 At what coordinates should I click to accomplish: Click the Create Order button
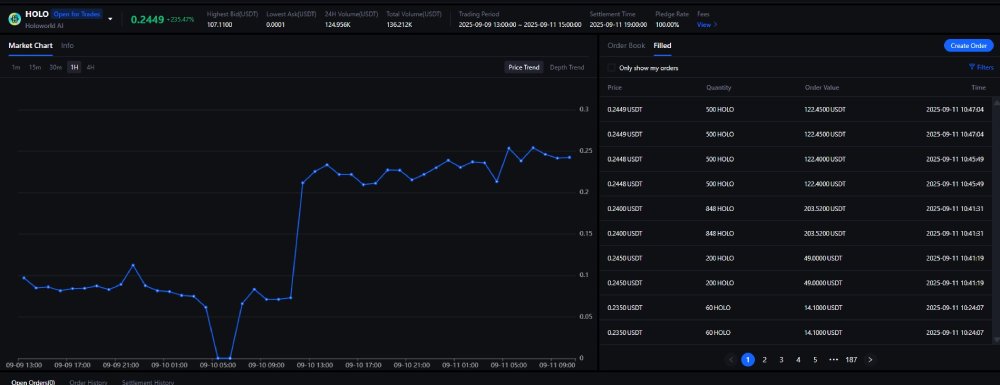(968, 46)
